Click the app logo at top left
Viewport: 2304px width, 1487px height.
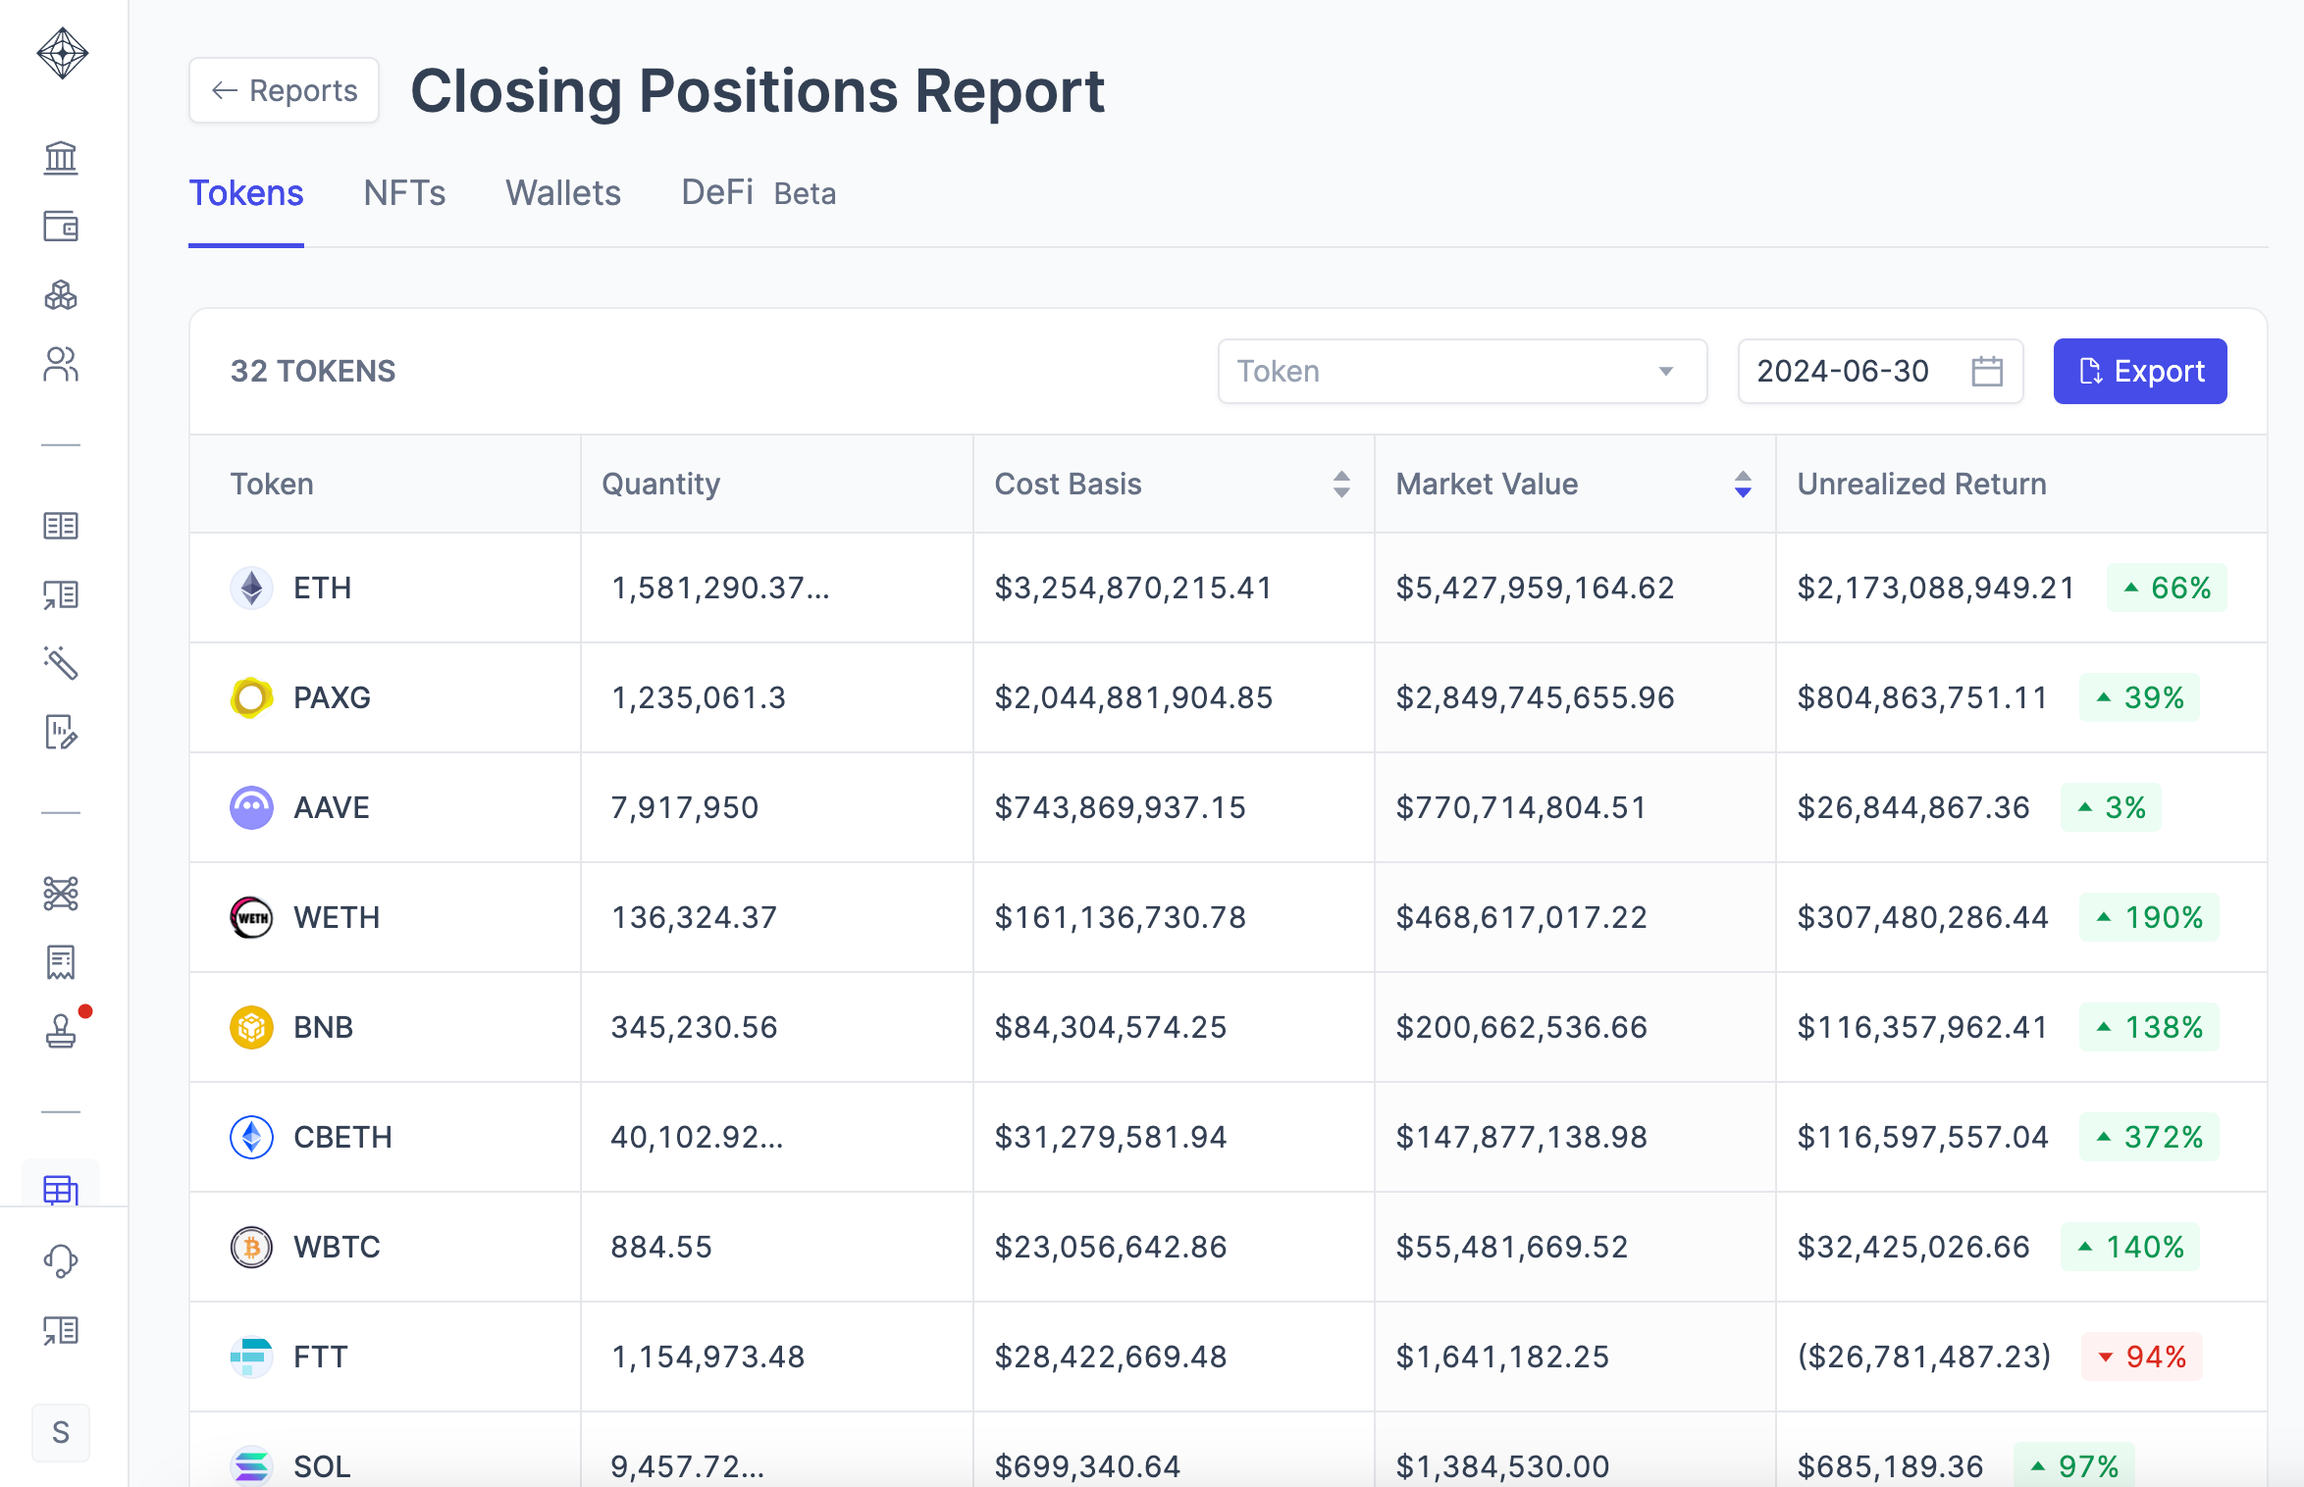[62, 53]
